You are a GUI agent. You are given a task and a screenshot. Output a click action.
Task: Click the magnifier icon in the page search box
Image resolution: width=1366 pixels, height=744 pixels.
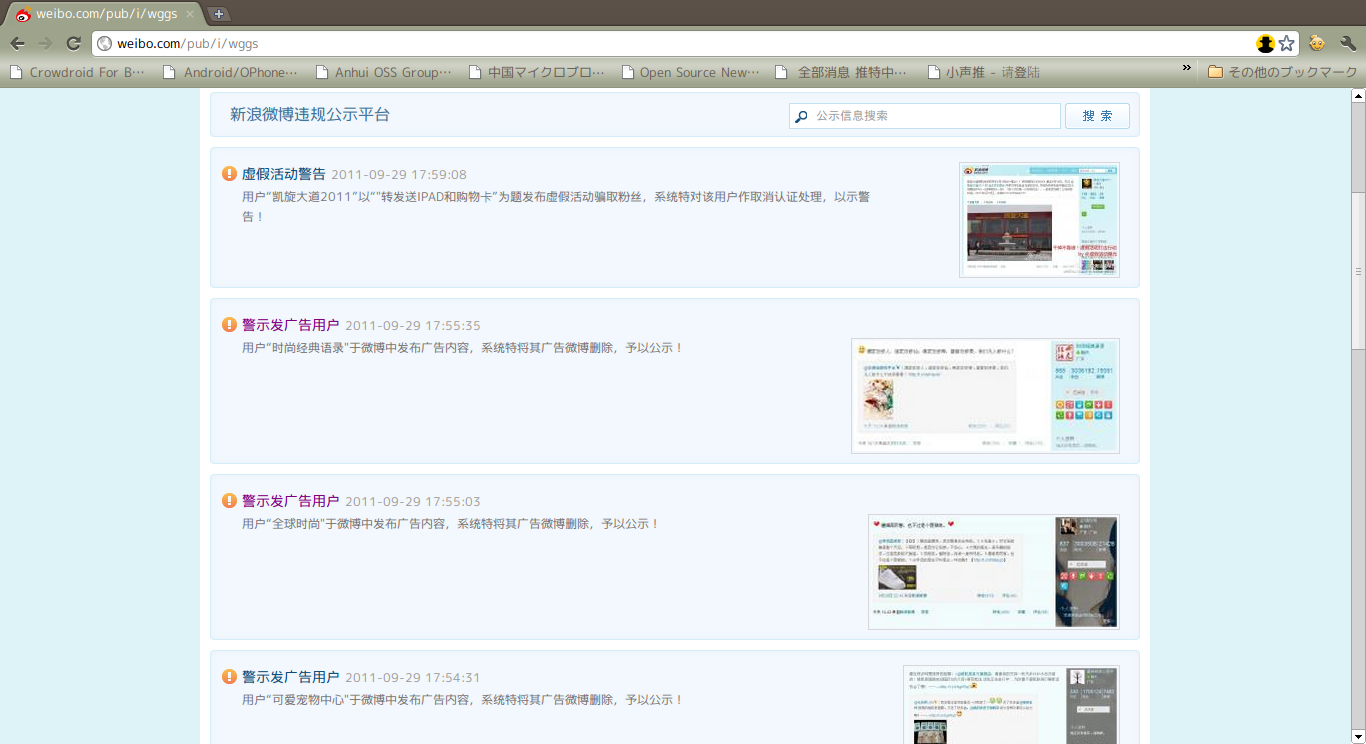coord(801,117)
